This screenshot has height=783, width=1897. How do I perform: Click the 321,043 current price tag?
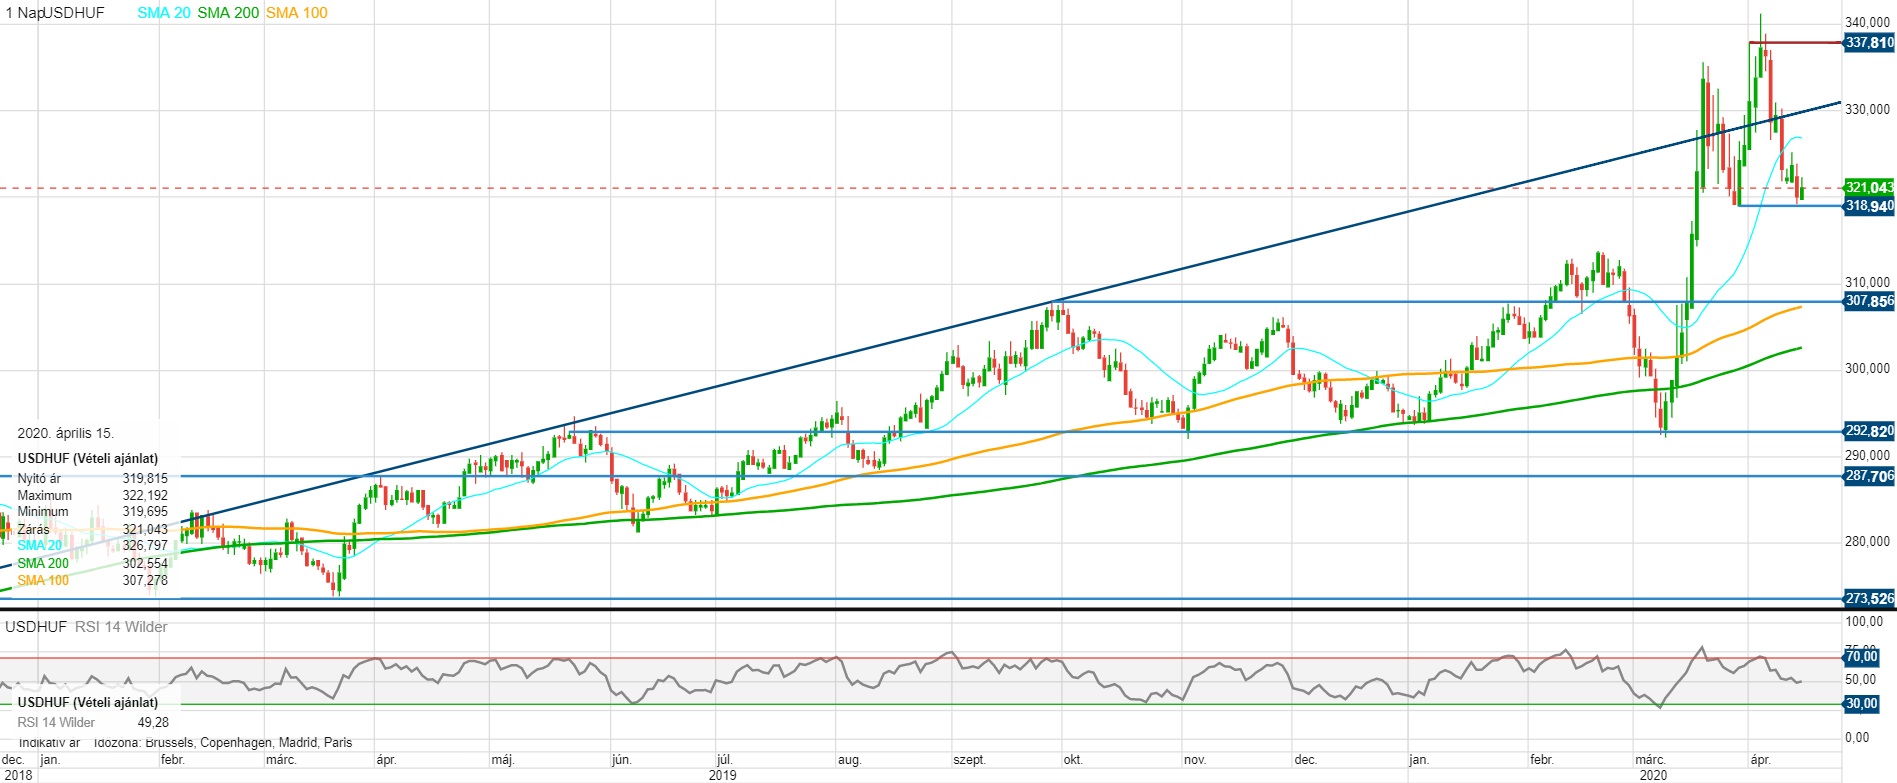point(1869,187)
